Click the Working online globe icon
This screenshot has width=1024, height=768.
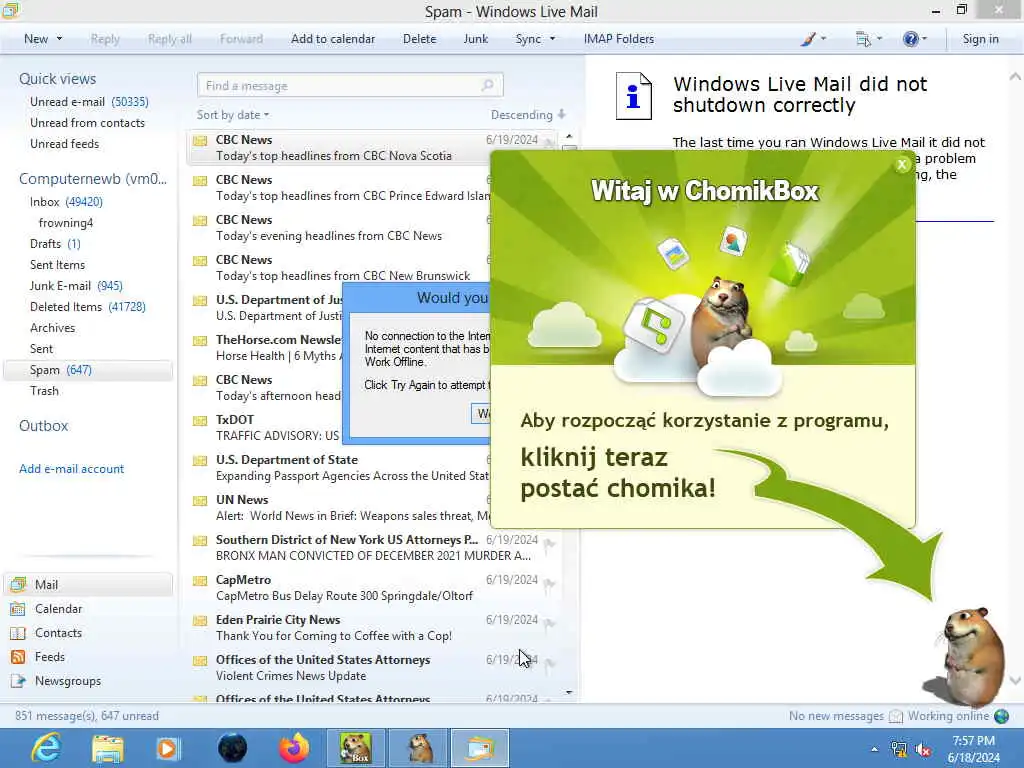click(x=1001, y=716)
